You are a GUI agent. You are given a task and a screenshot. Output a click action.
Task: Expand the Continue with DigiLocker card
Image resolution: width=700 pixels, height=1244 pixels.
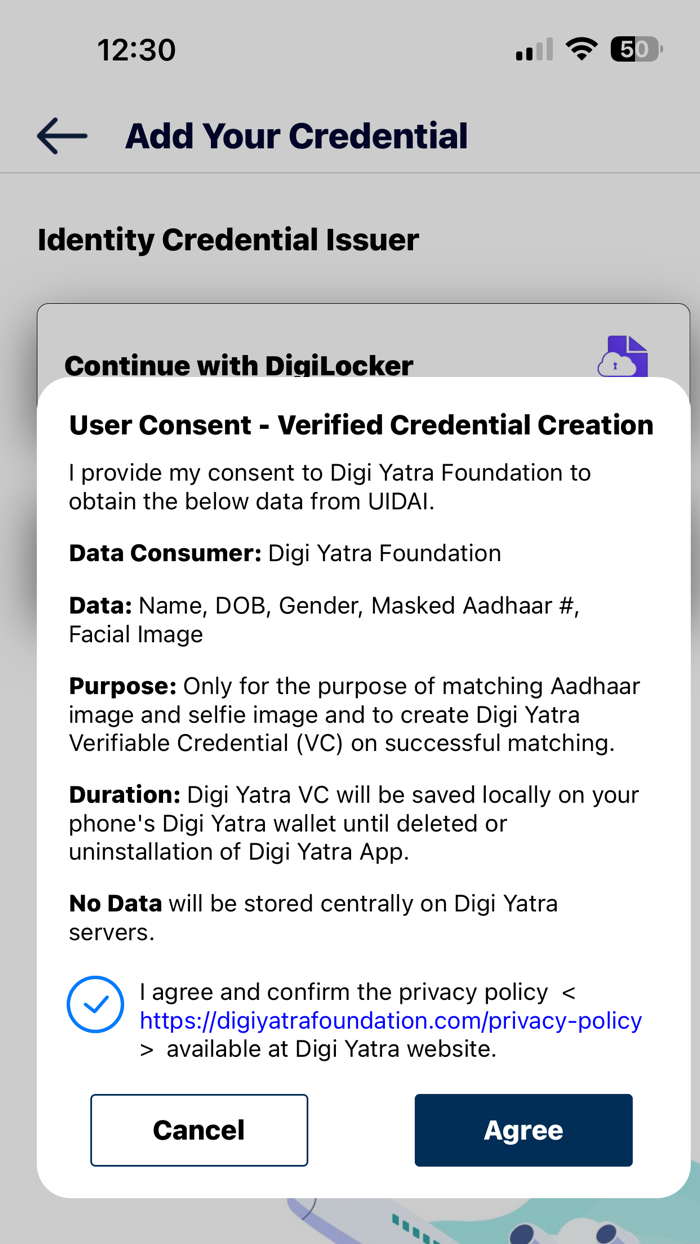click(x=238, y=366)
